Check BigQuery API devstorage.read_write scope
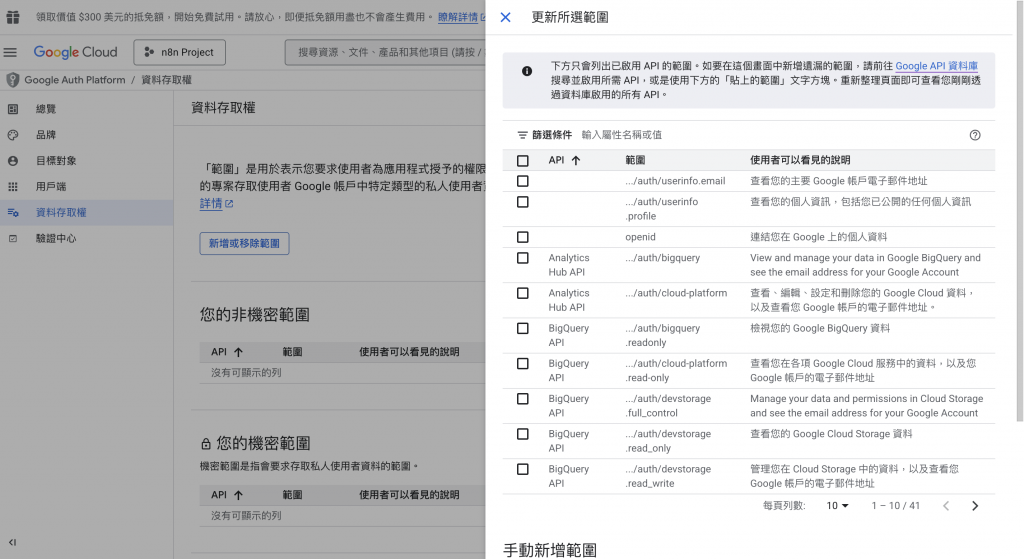 [x=522, y=470]
